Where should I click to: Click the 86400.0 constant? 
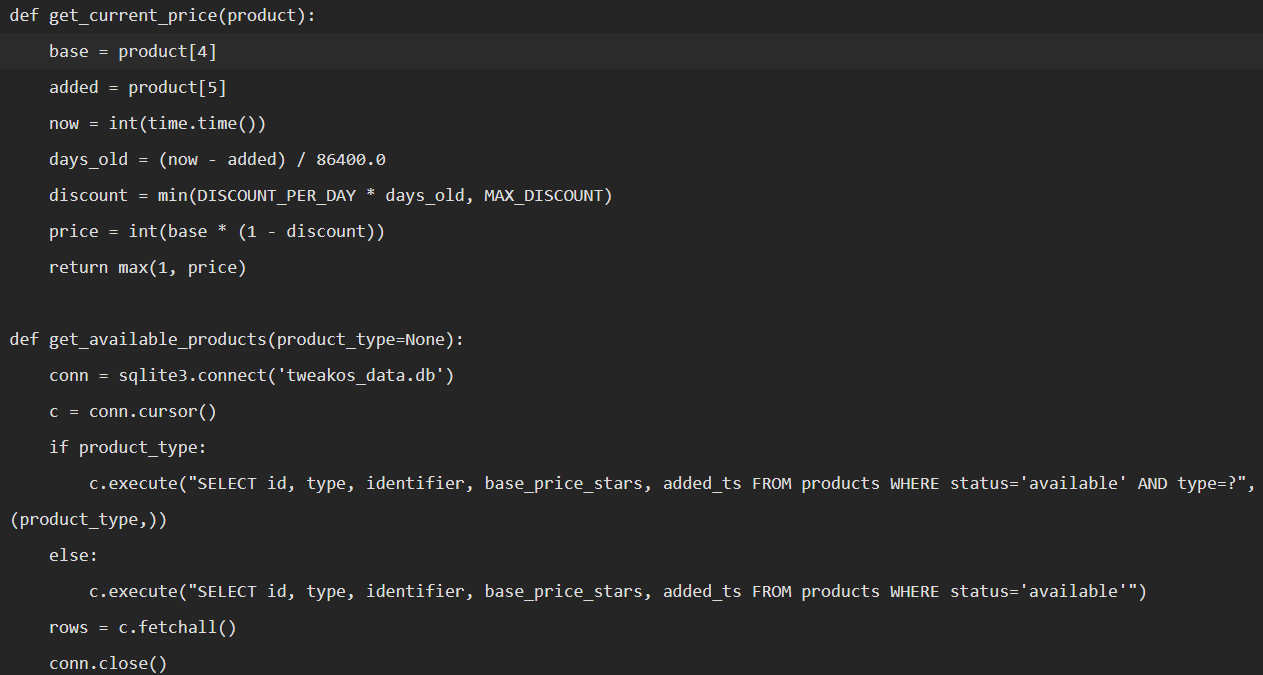click(351, 159)
